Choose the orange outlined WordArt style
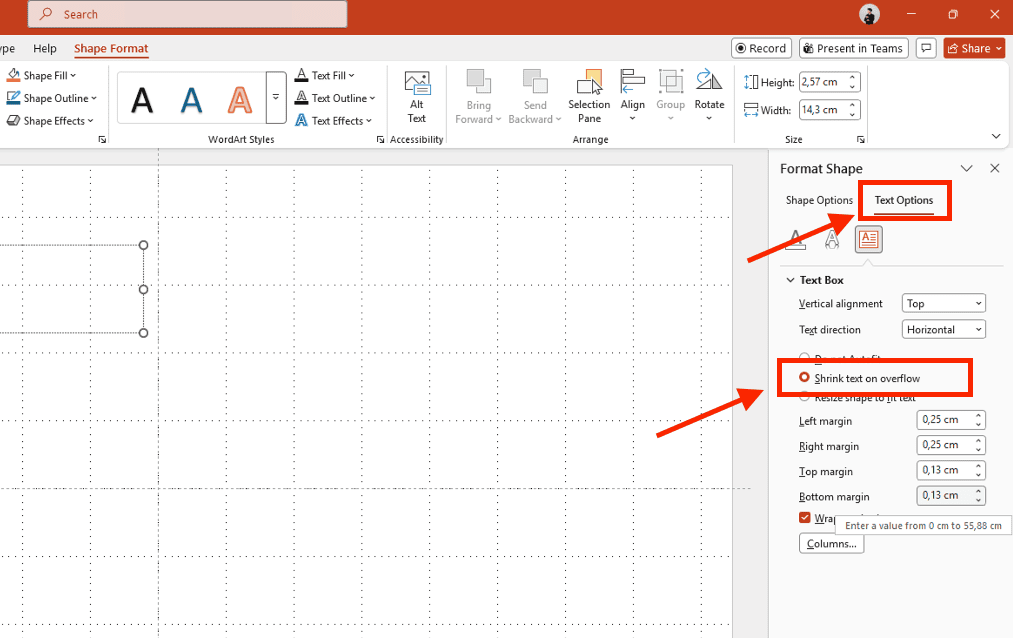 pos(240,100)
